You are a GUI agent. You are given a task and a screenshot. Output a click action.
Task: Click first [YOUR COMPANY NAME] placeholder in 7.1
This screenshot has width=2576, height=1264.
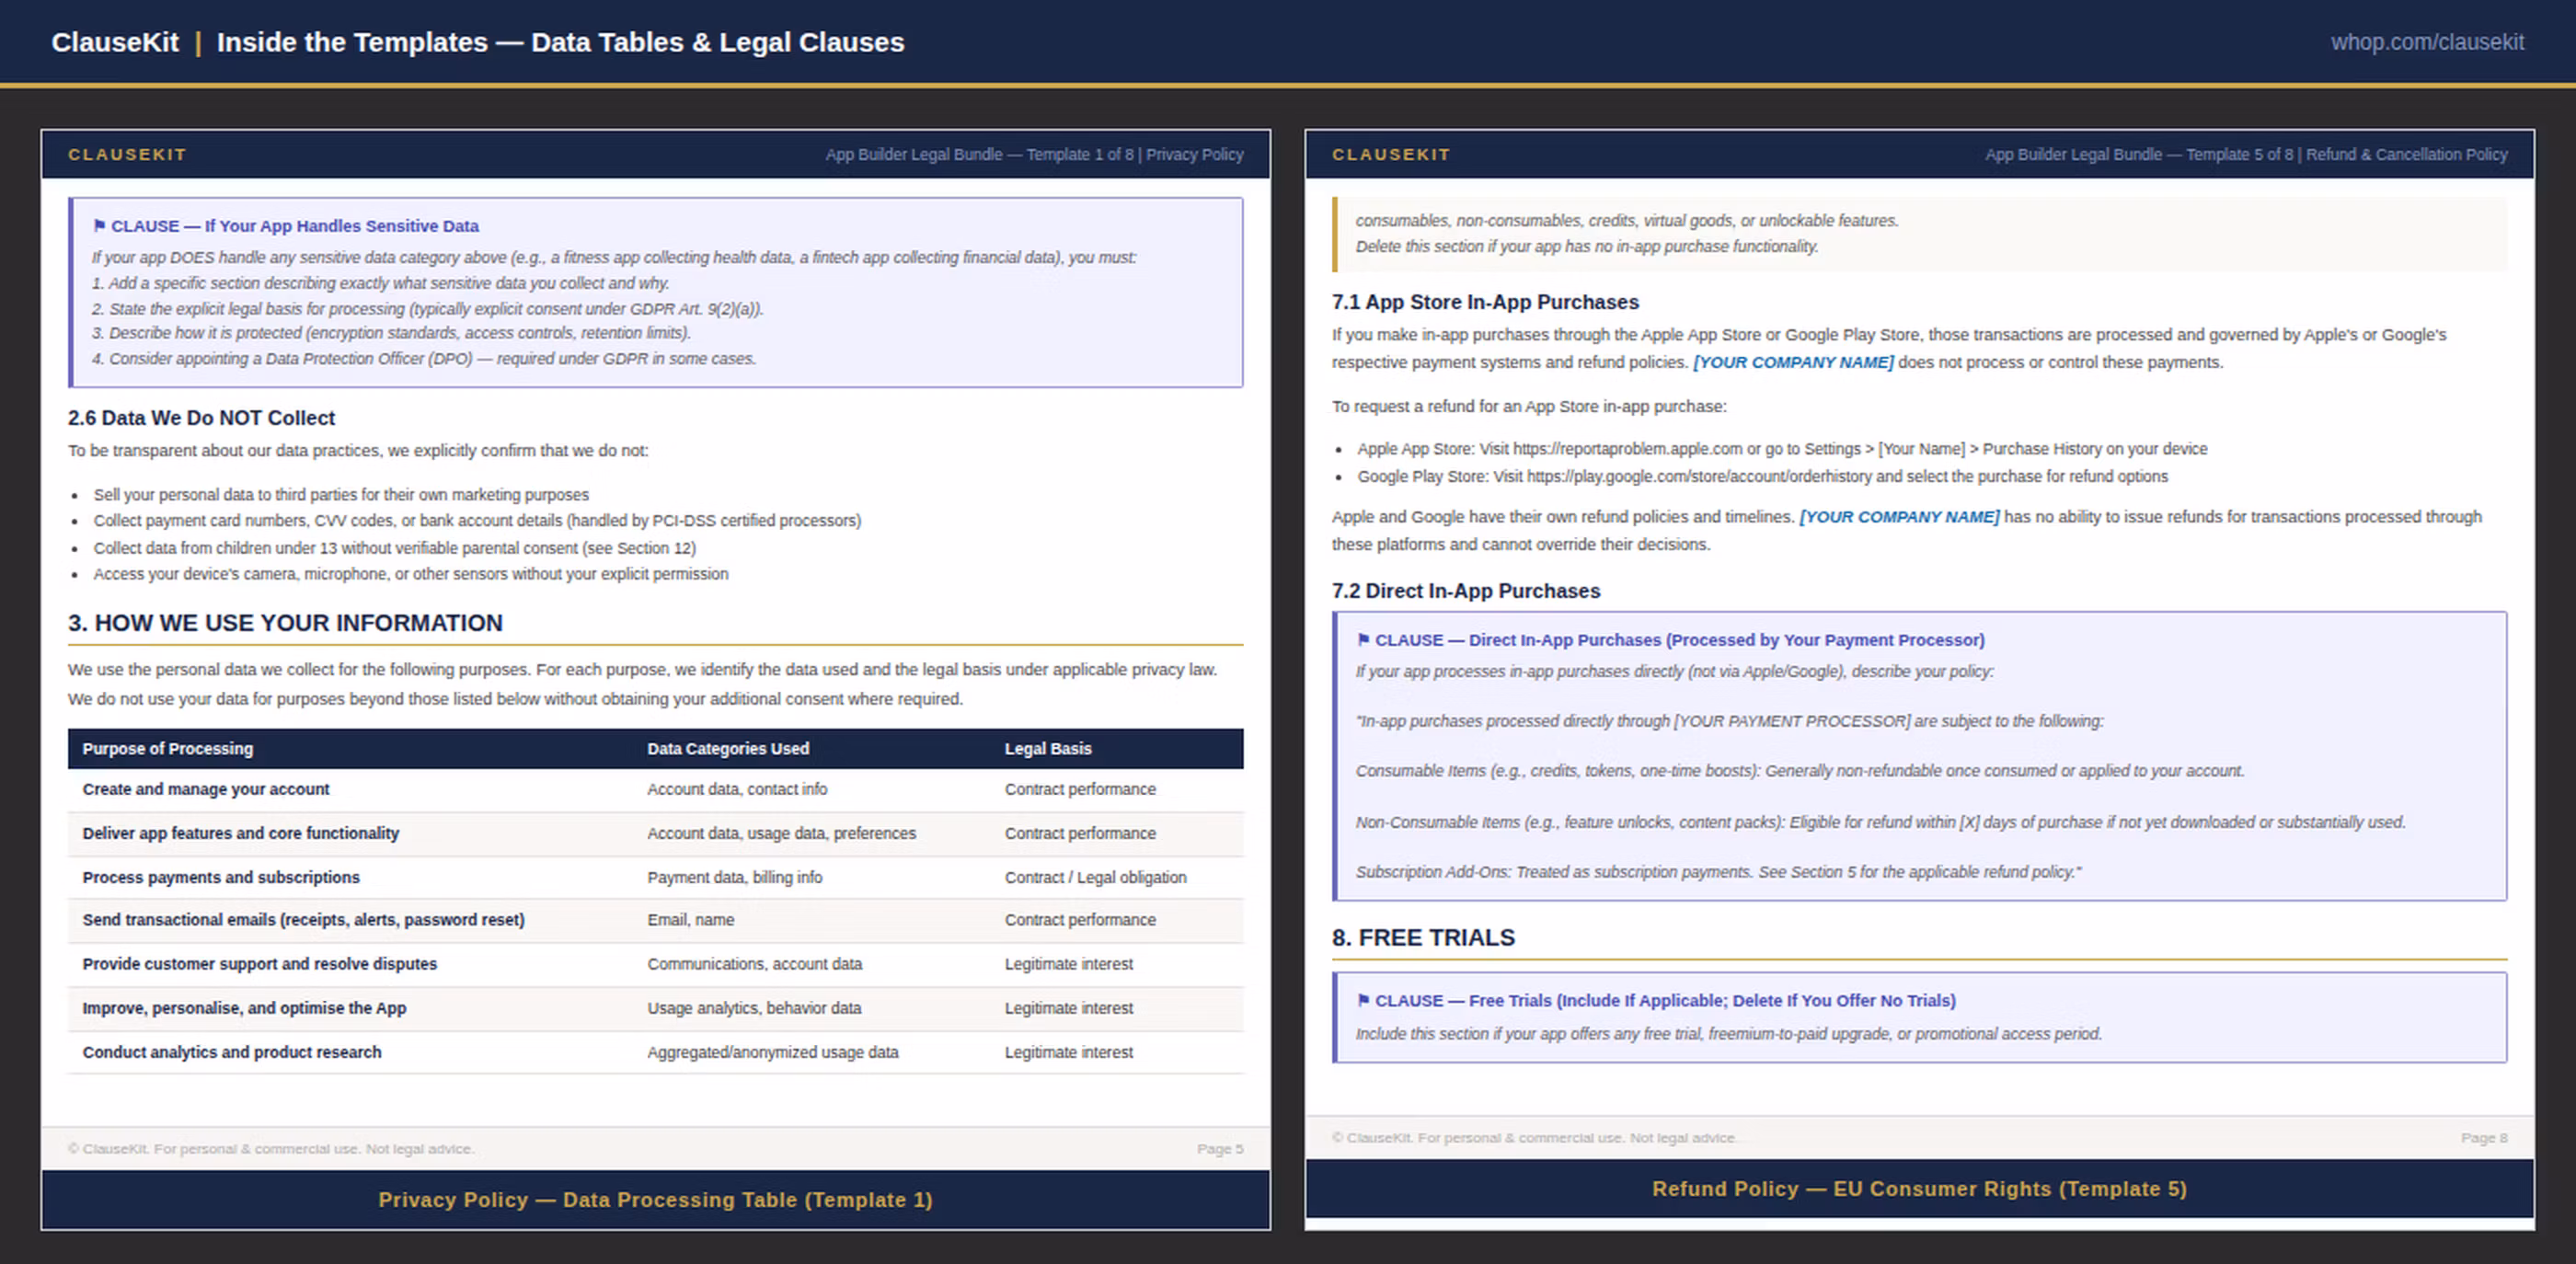coord(1792,363)
